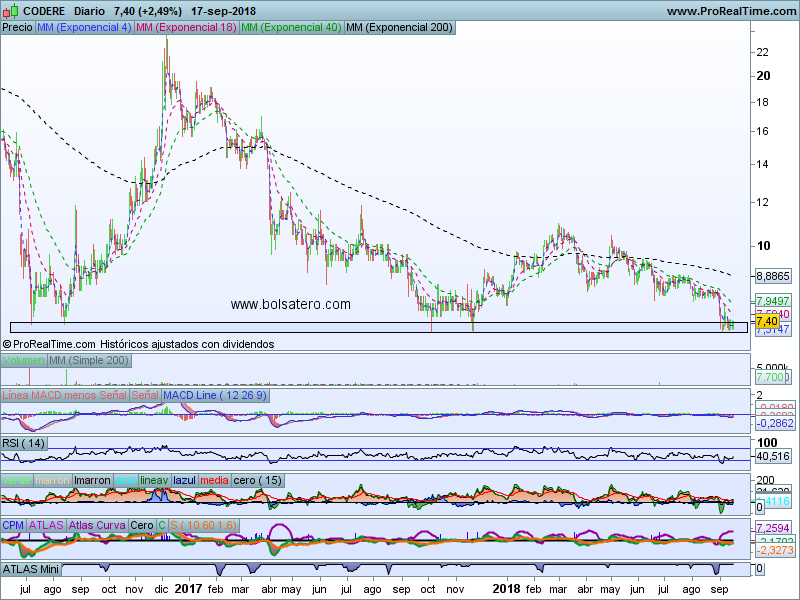Click the black support rectangle on price chart
Screen dimensions: 800x600
pos(378,327)
